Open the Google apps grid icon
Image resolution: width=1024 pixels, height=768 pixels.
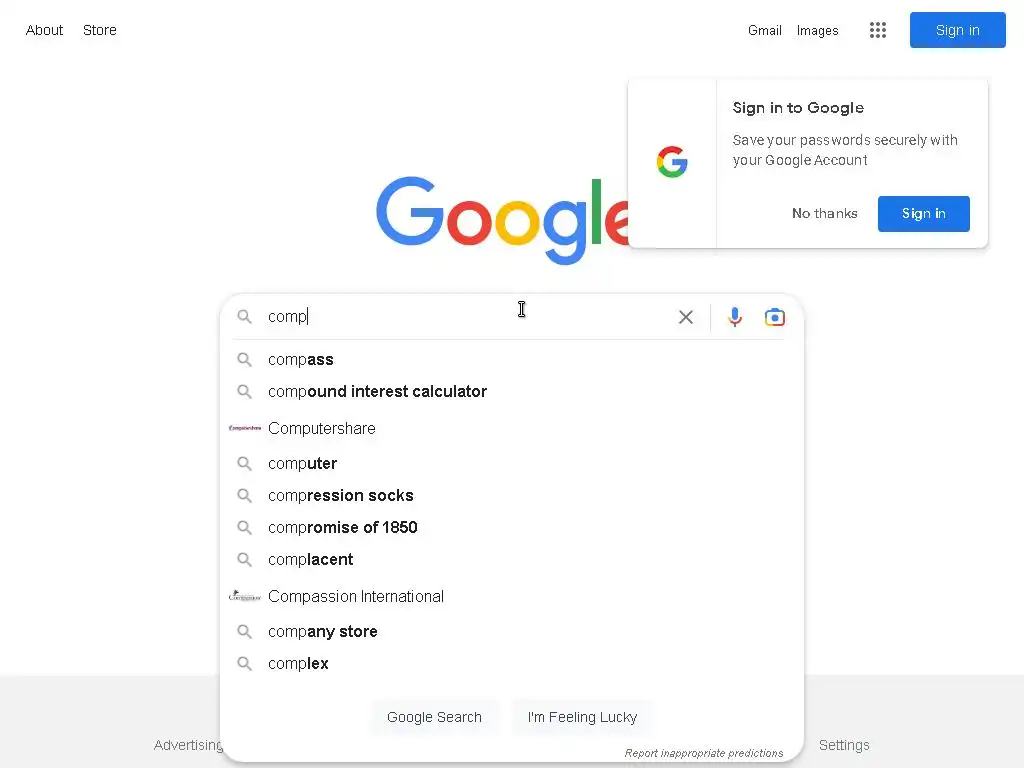click(878, 30)
